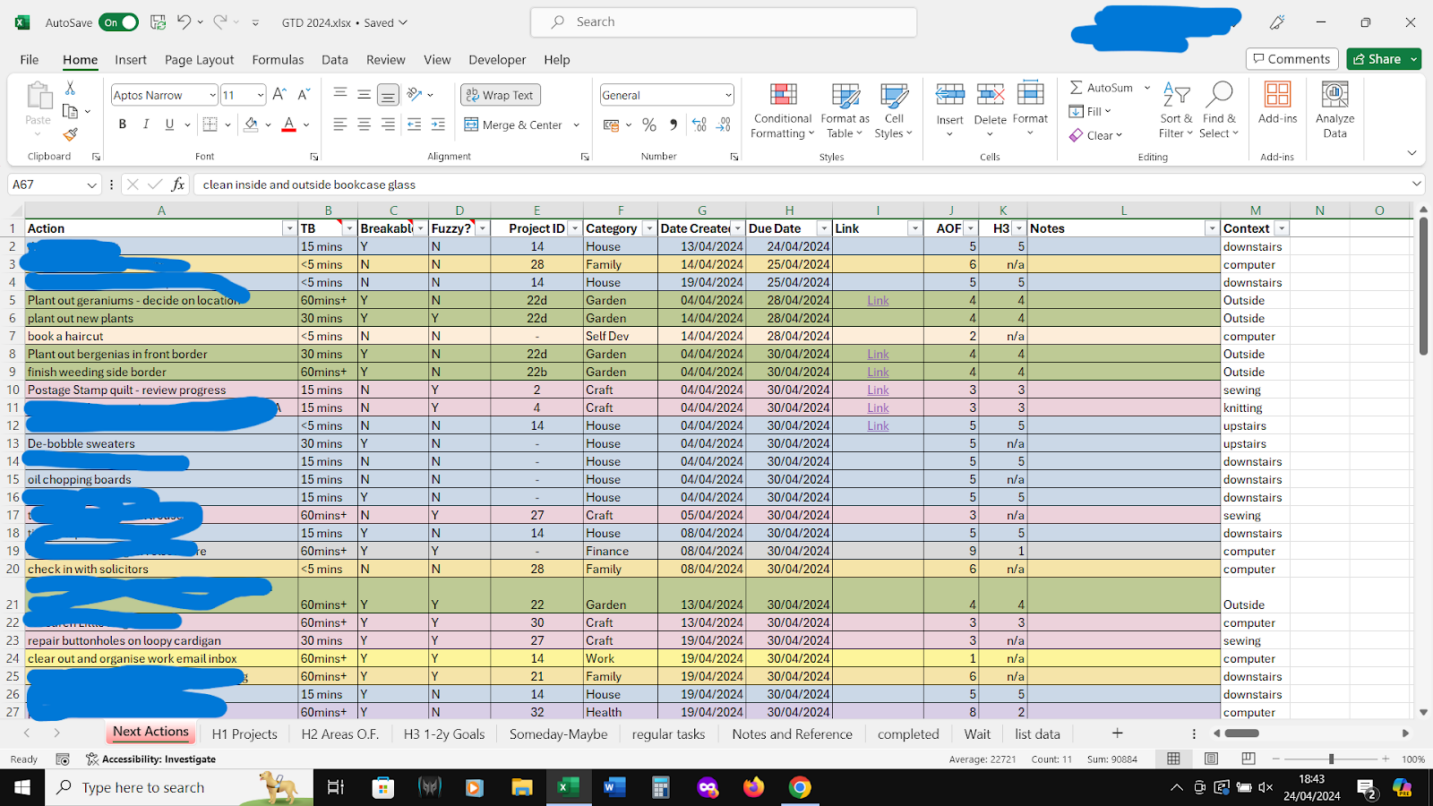Screen dimensions: 1433x806
Task: Toggle Wrap Text for the selection
Action: (499, 94)
